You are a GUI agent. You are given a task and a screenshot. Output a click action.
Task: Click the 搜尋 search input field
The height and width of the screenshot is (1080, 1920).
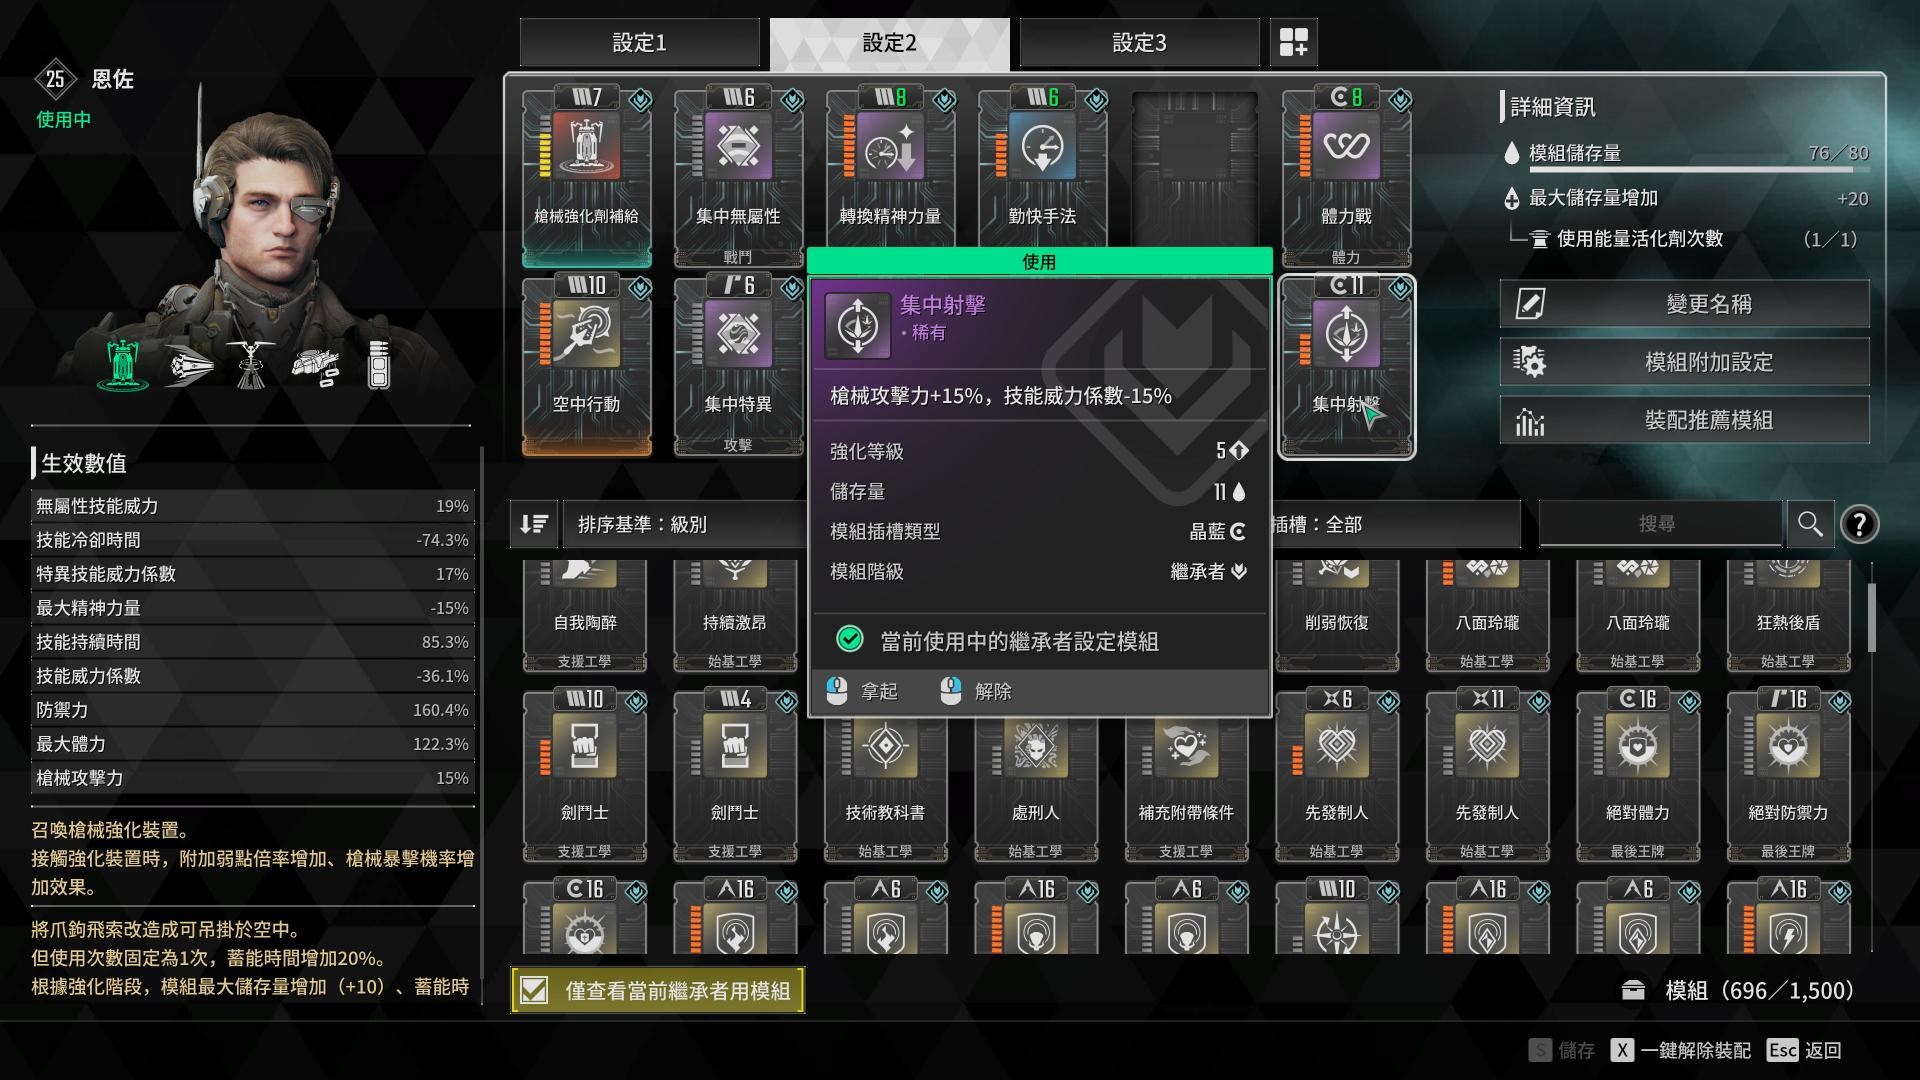pos(1659,523)
